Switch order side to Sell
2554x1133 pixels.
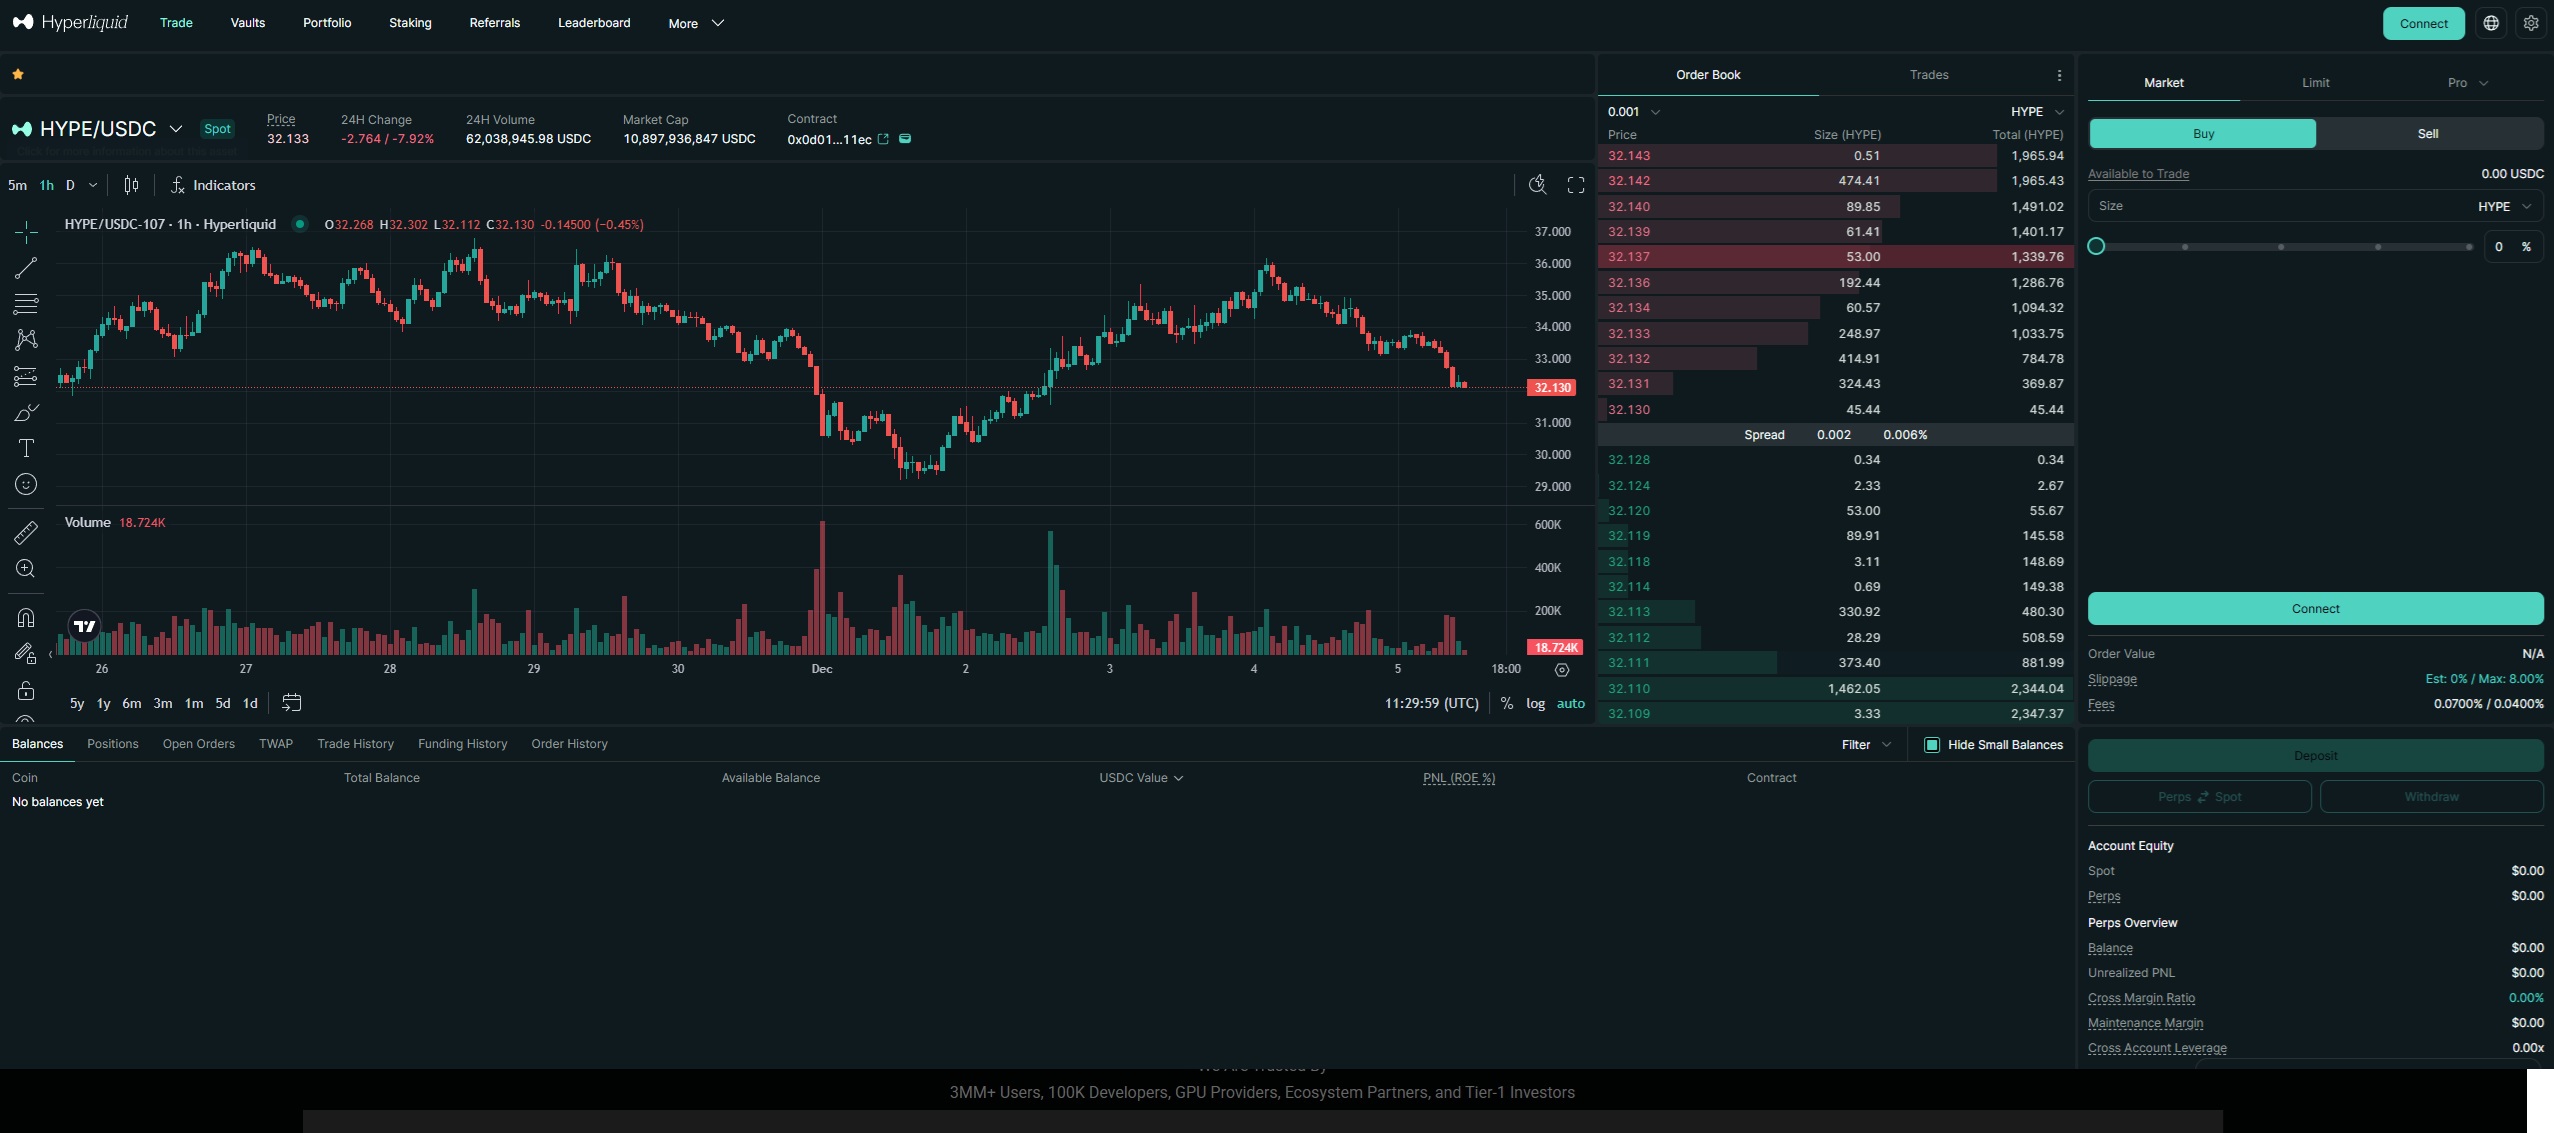[2429, 134]
